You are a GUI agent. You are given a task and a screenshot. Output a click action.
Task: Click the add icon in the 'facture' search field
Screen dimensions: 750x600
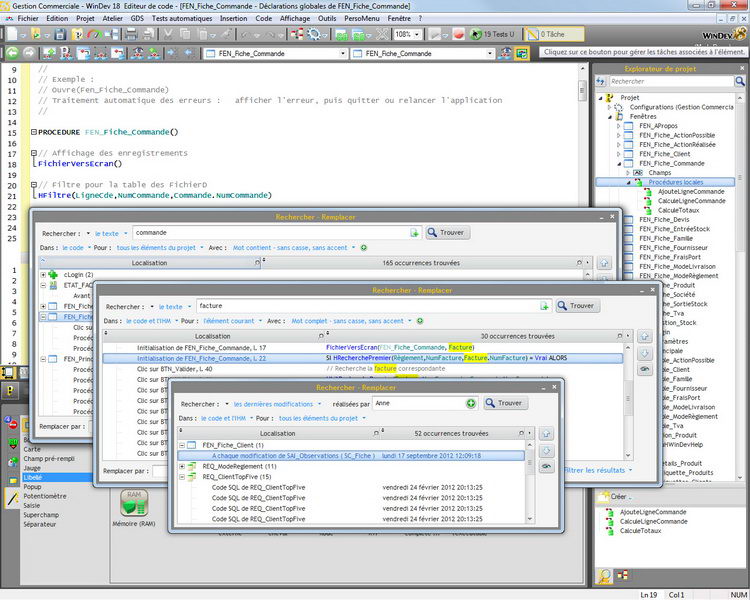(544, 306)
